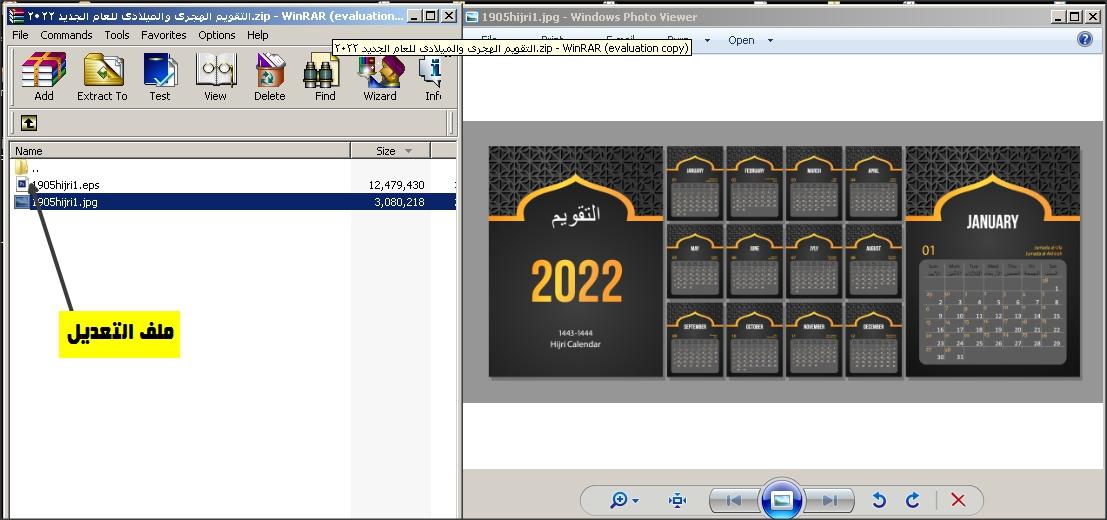Open the Commands menu
Screen dimensions: 1107x520
click(x=66, y=35)
